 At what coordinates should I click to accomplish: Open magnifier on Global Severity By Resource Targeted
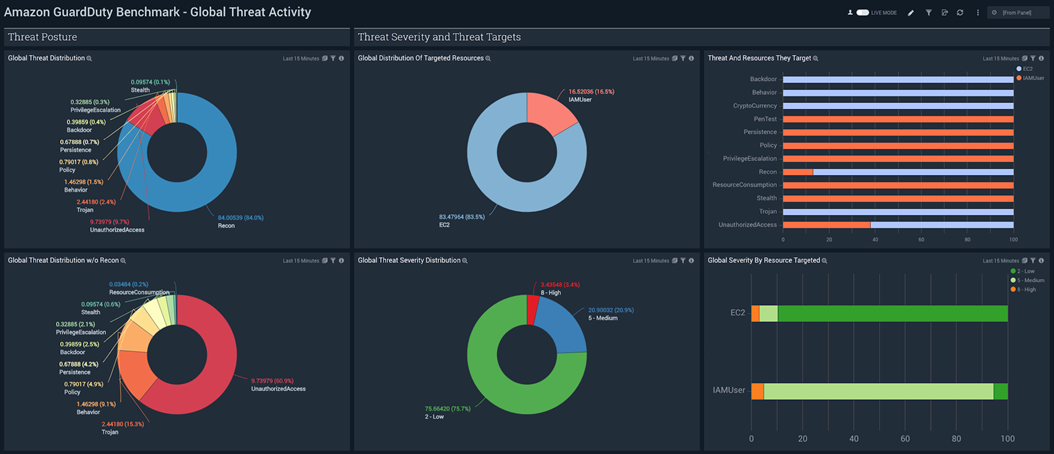click(x=825, y=260)
